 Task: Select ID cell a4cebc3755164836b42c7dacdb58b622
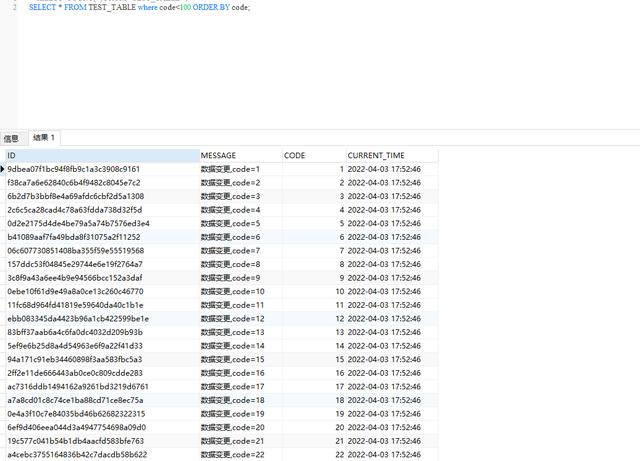(102, 454)
